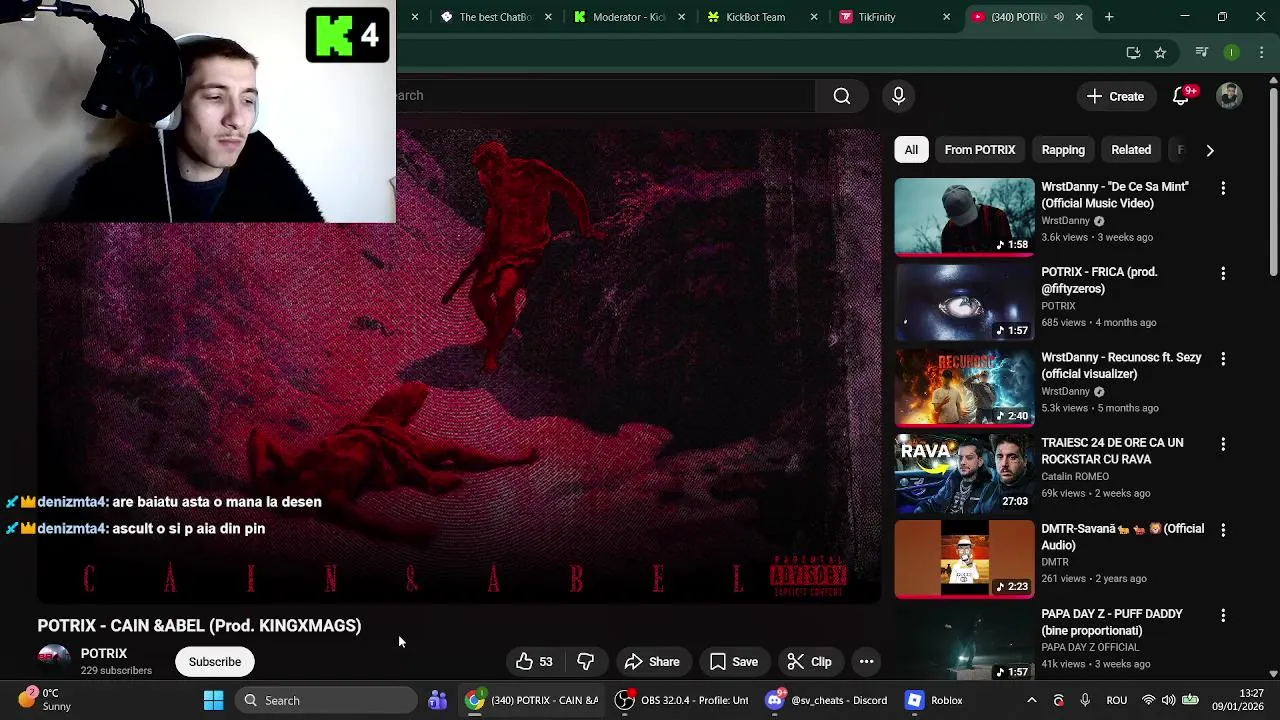Click install app icon in address bar
The width and height of the screenshot is (1280, 720).
pyautogui.click(x=1133, y=53)
